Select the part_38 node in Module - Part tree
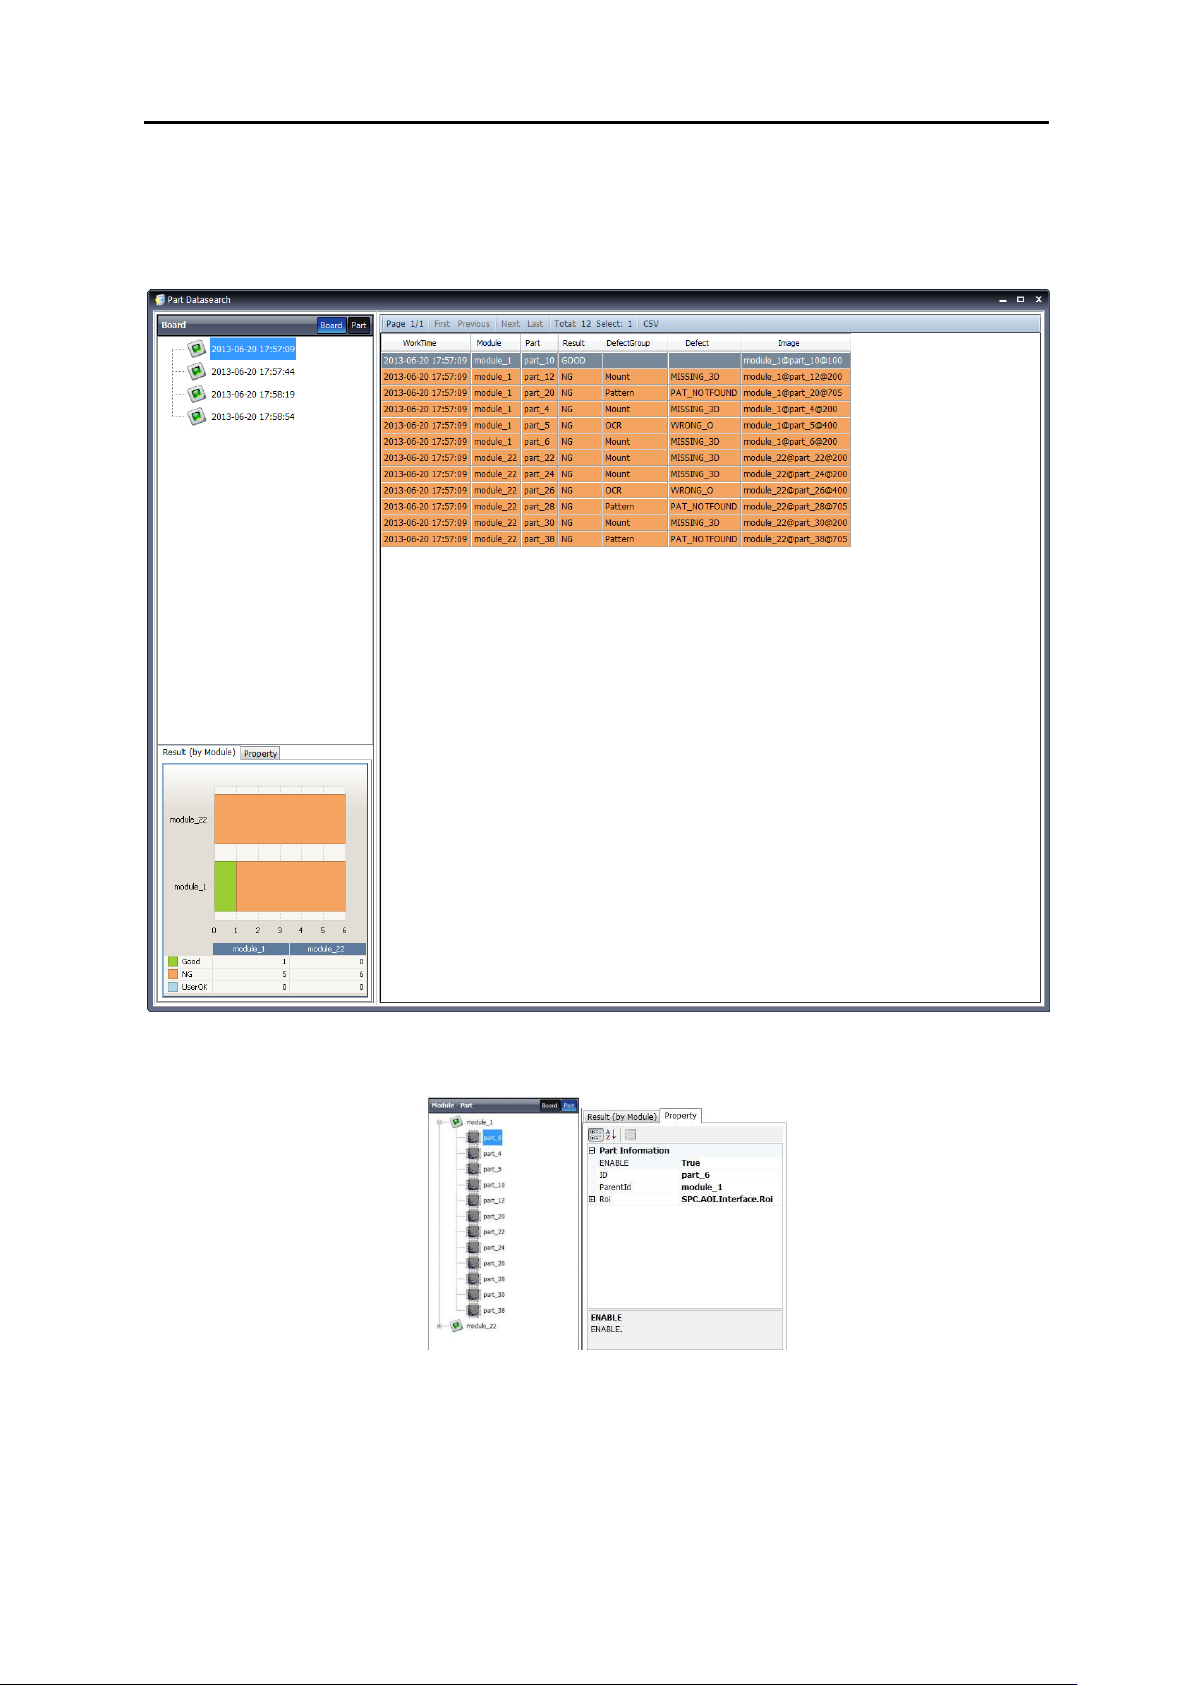The height and width of the screenshot is (1685, 1192). coord(494,1311)
